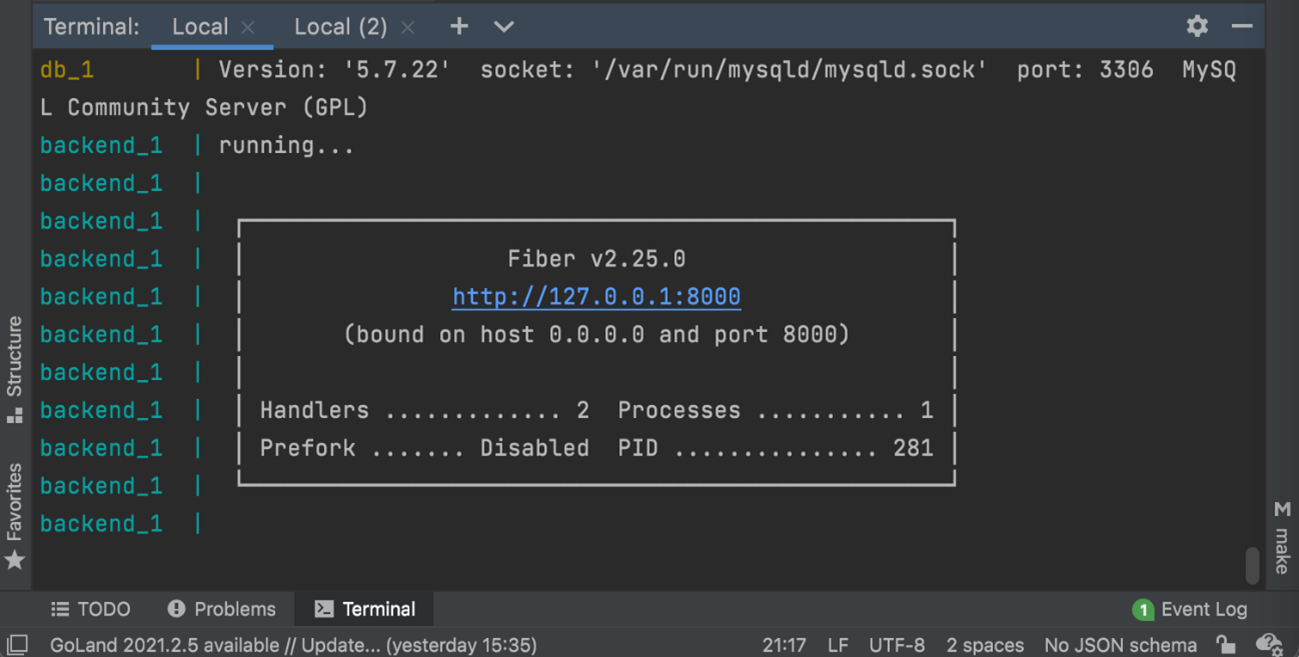Viewport: 1299px width, 657px height.
Task: Open the LF line separator selector
Action: 837,645
